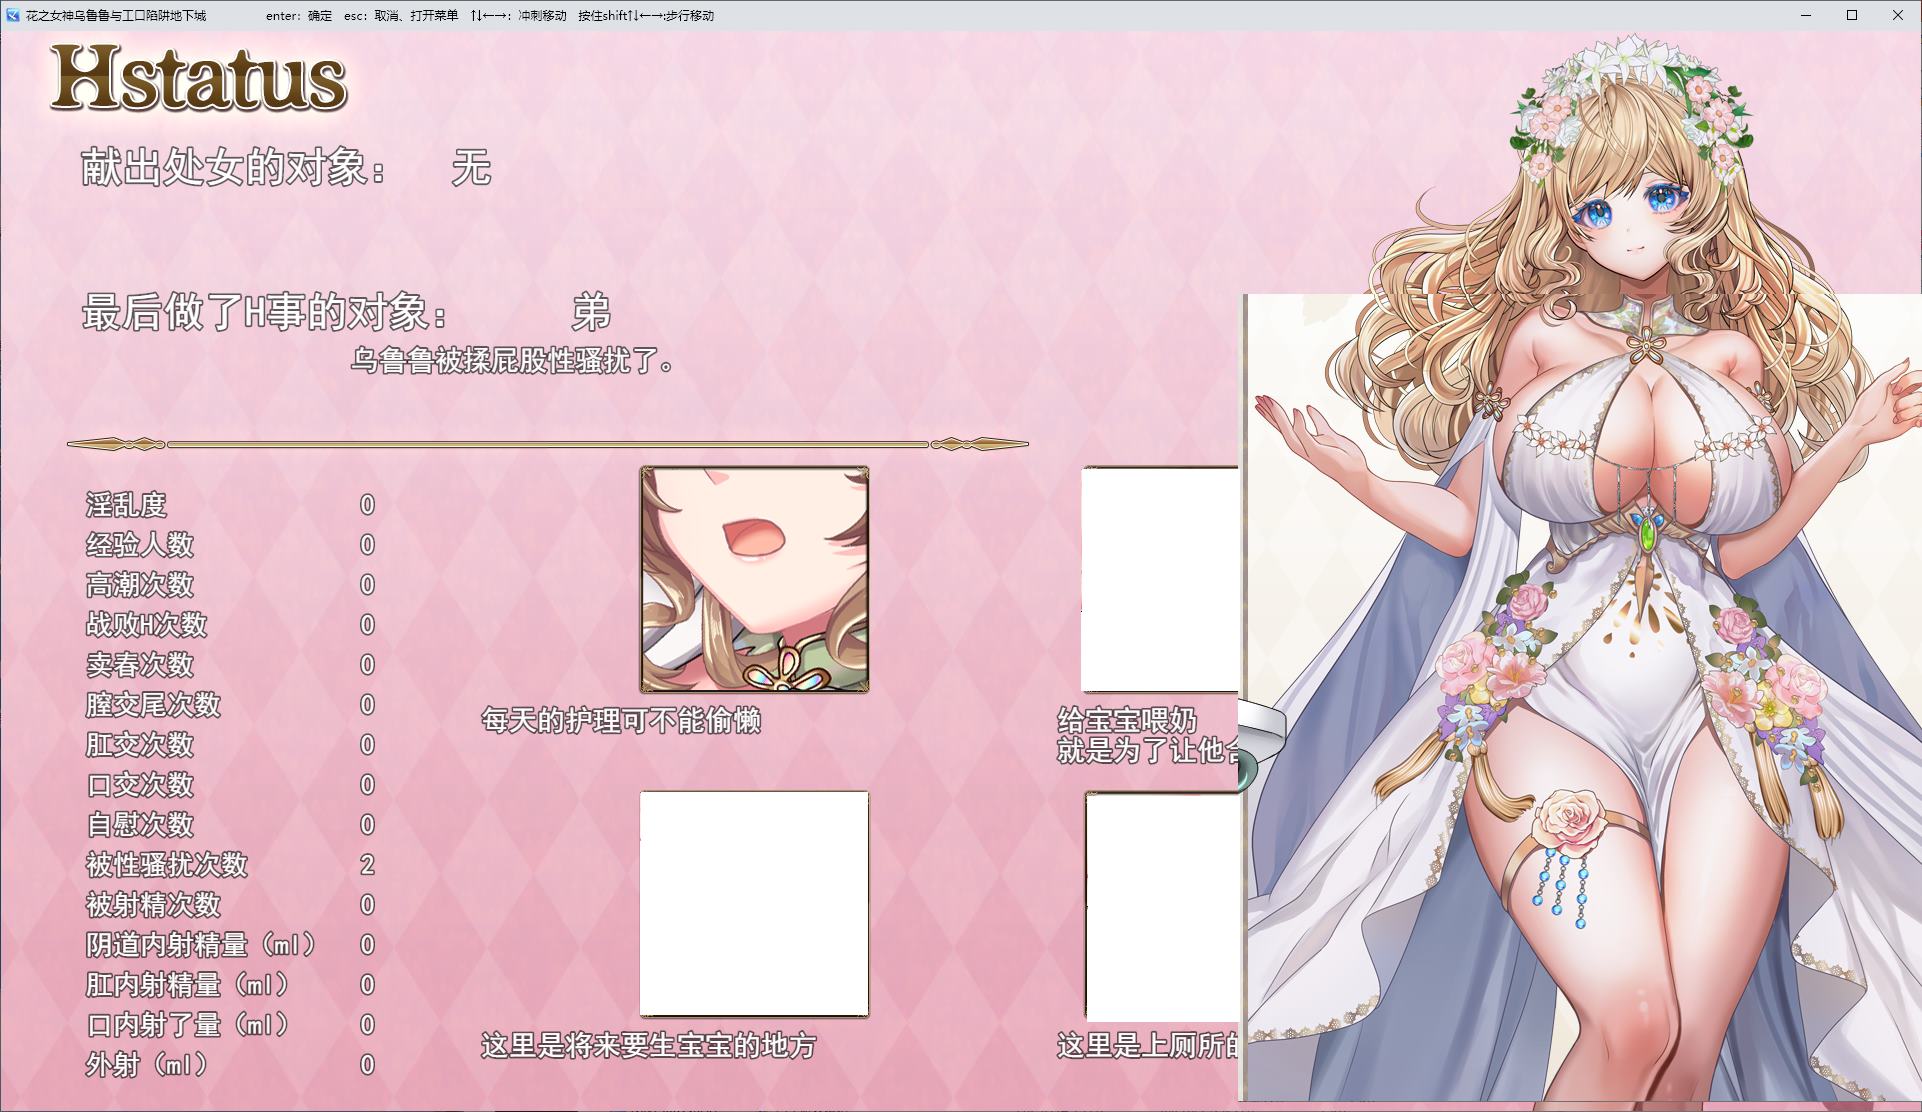Click the 每天的护理可不能偷懒 caption
Viewport: 1922px width, 1112px height.
pos(621,721)
